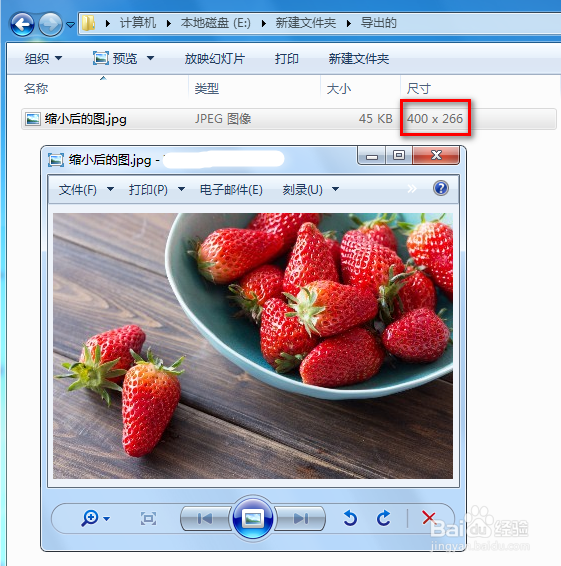Select 本地磁盘 (E:) in the address path
Screen dimensions: 561x566
[216, 23]
